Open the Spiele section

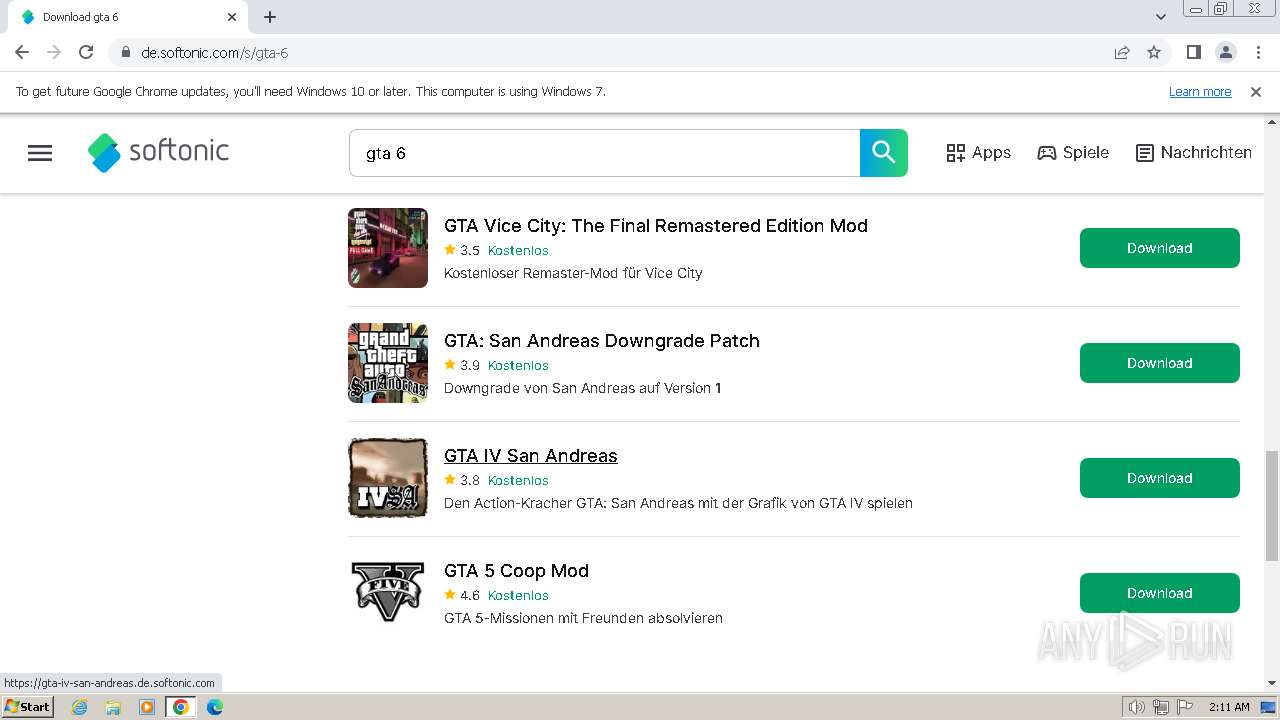click(x=1073, y=153)
